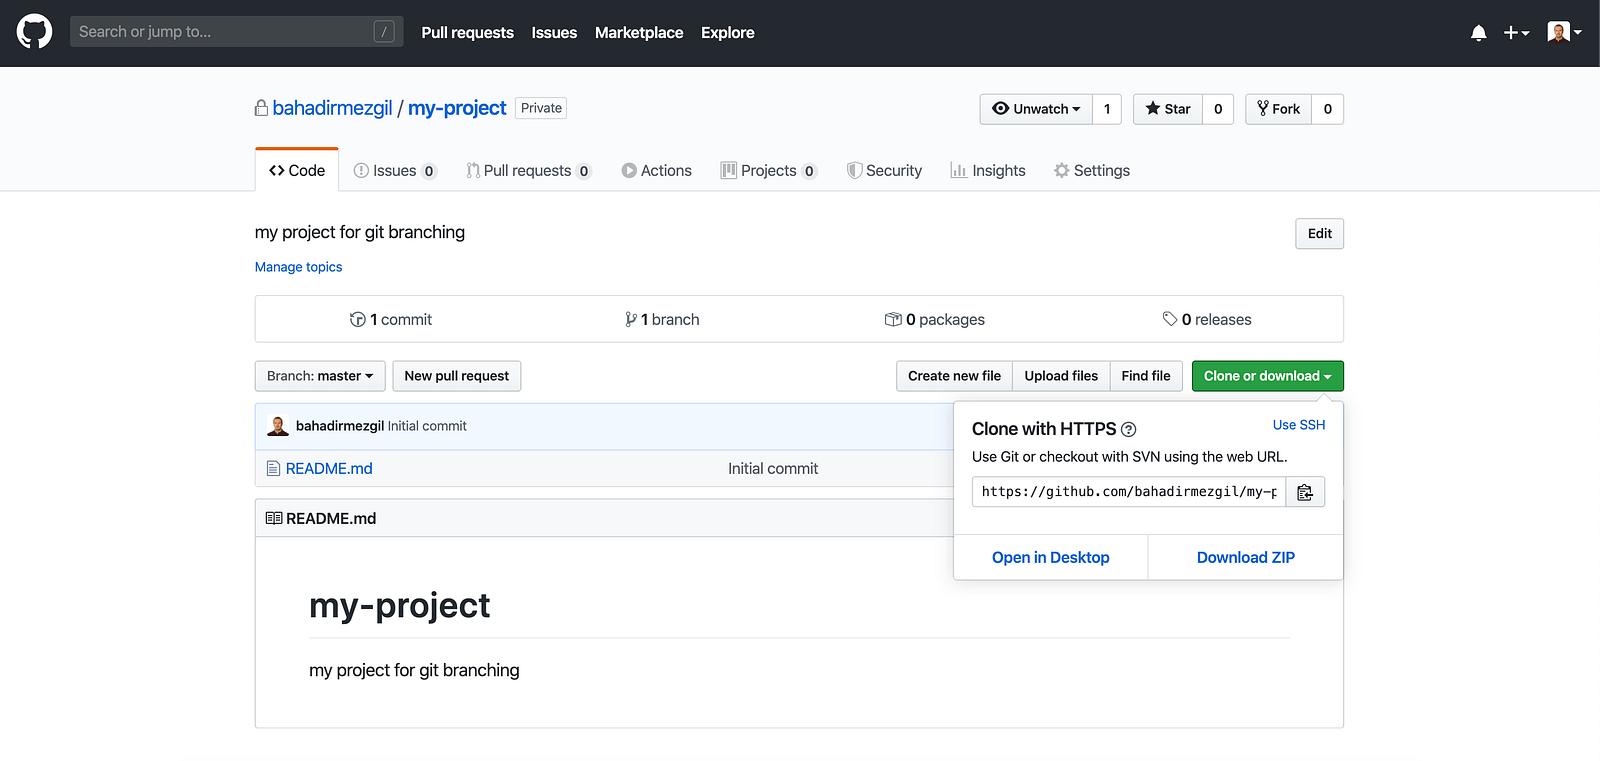Open the Unwatch notifications dropdown
Image resolution: width=1600 pixels, height=761 pixels.
[1036, 109]
